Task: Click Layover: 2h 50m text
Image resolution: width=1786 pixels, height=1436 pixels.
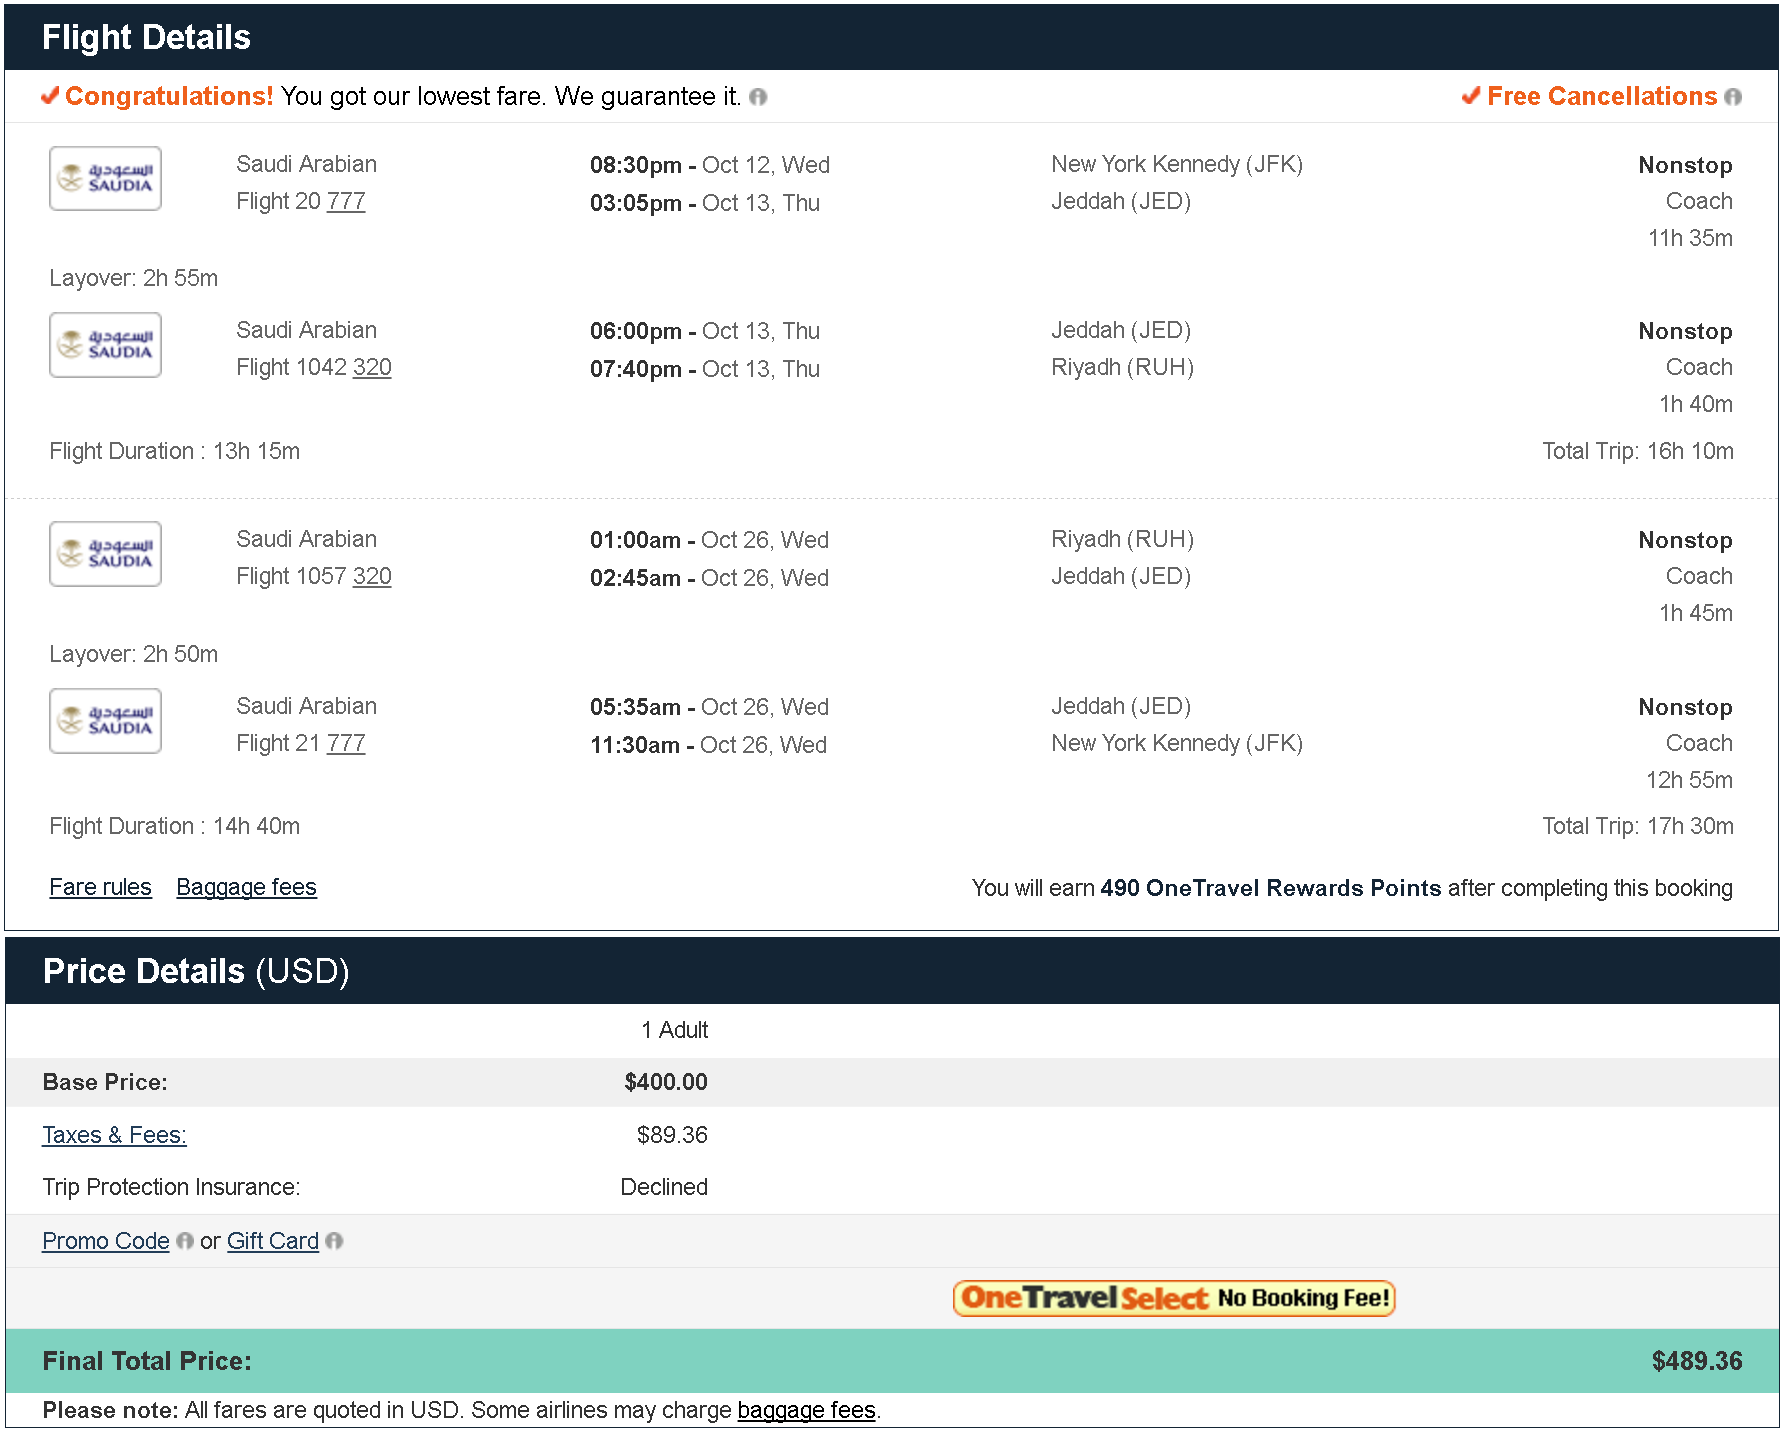Action: (x=133, y=654)
